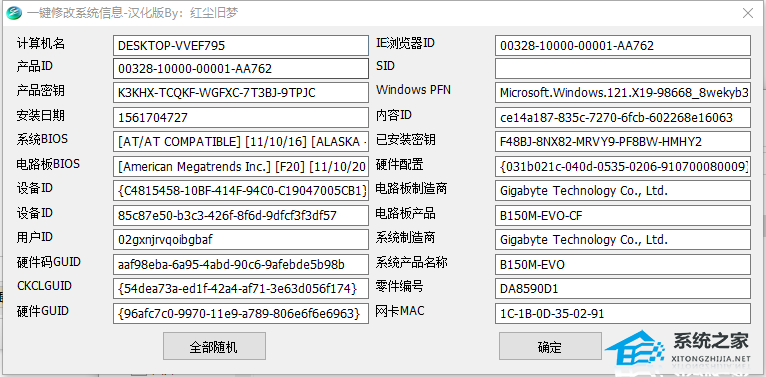766x377 pixels.
Task: Edit the 电路板制造商 Gigabyte field
Action: pyautogui.click(x=623, y=190)
